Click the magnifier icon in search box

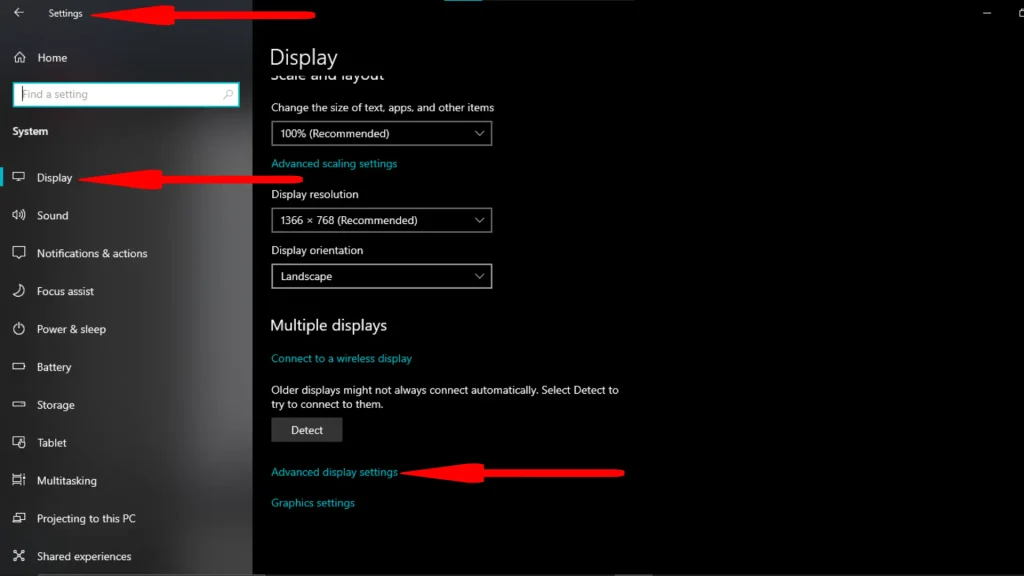(x=228, y=95)
